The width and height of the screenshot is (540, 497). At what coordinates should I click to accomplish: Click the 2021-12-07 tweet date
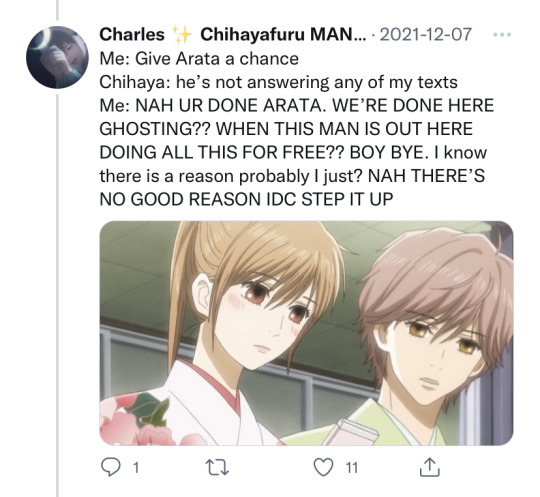pyautogui.click(x=425, y=34)
